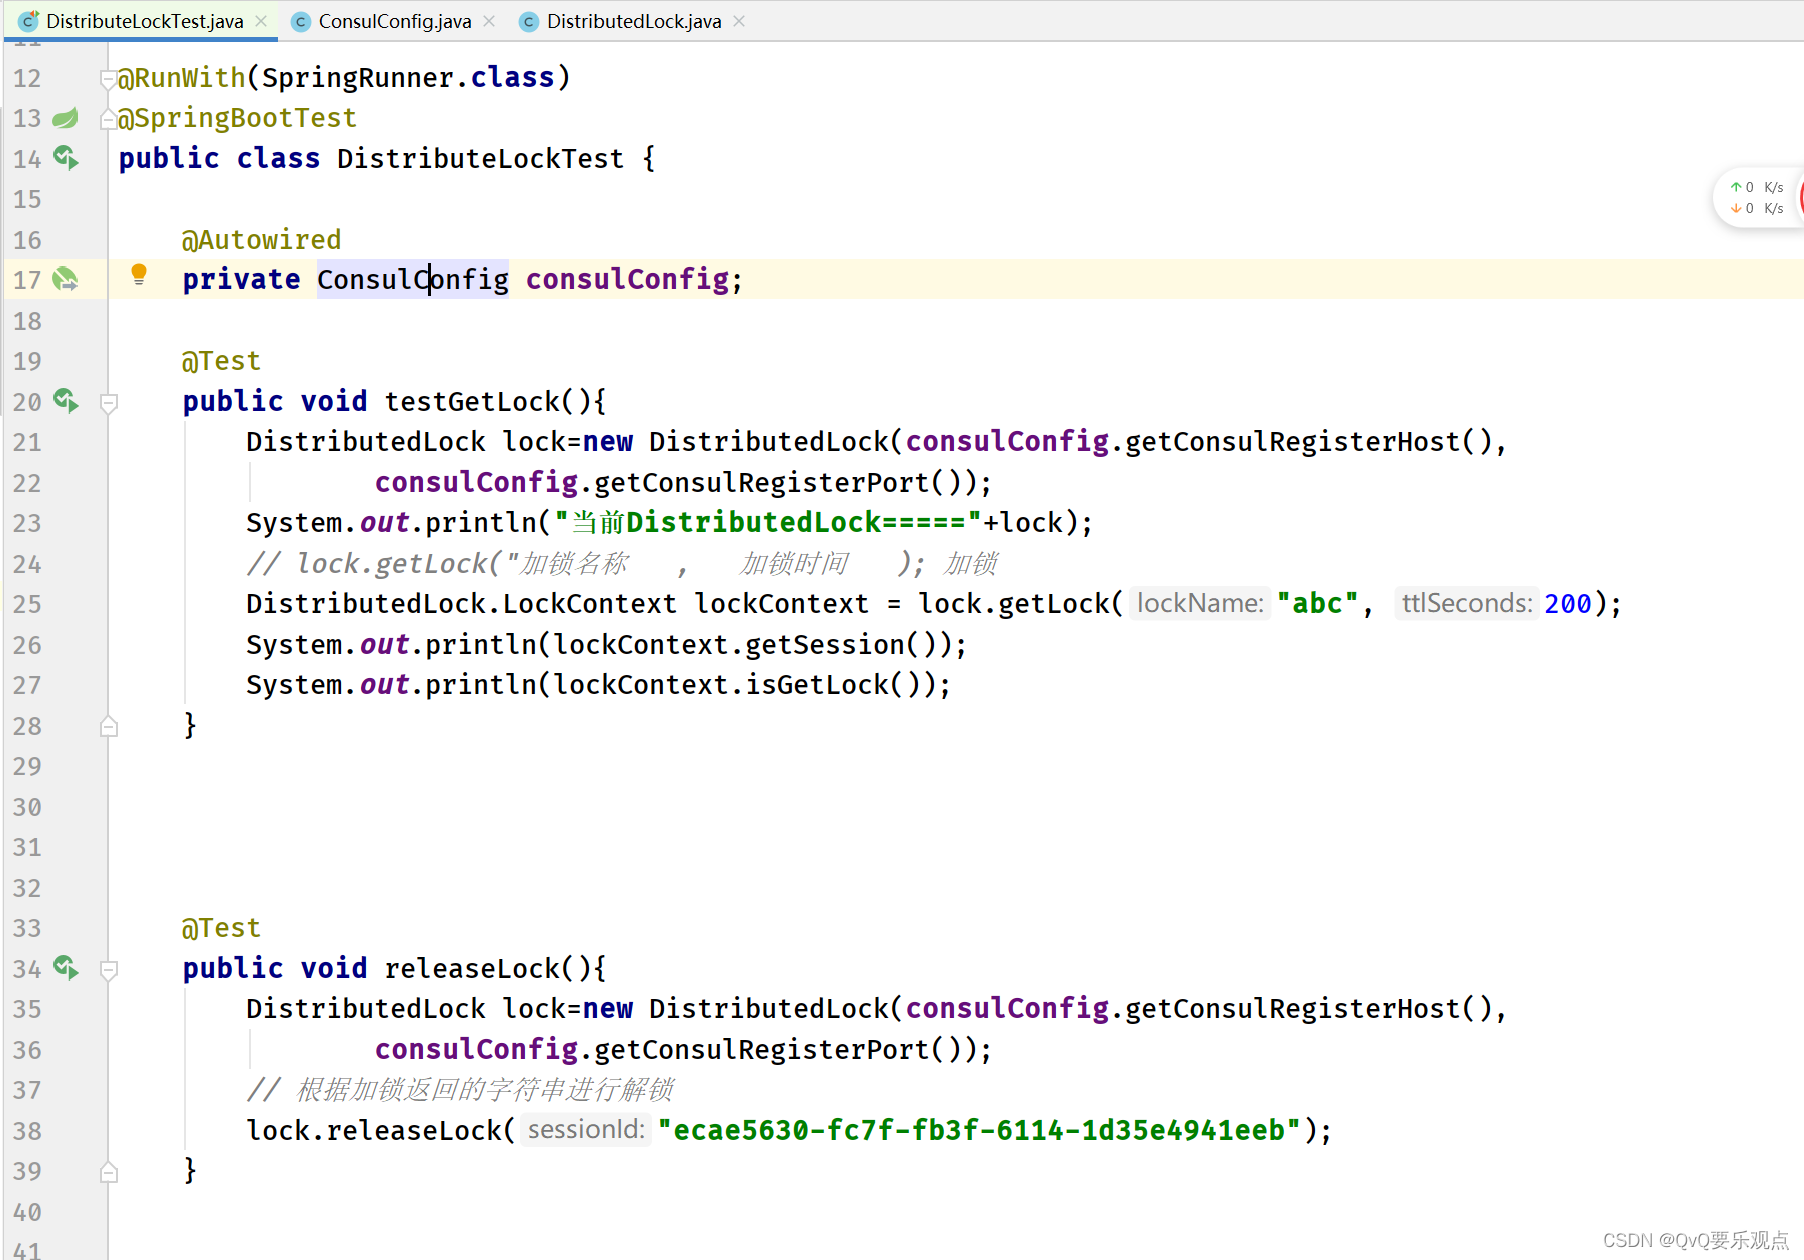The image size is (1804, 1260).
Task: Click line number 38 in the gutter
Action: click(x=27, y=1131)
